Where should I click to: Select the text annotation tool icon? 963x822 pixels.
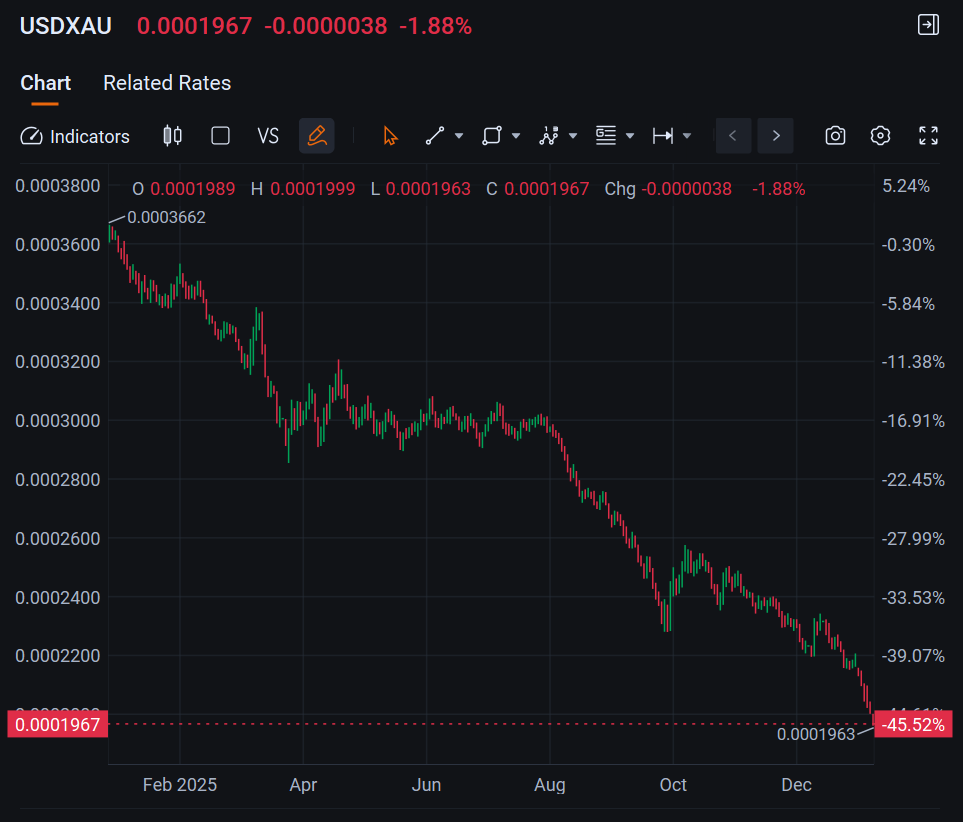point(606,136)
